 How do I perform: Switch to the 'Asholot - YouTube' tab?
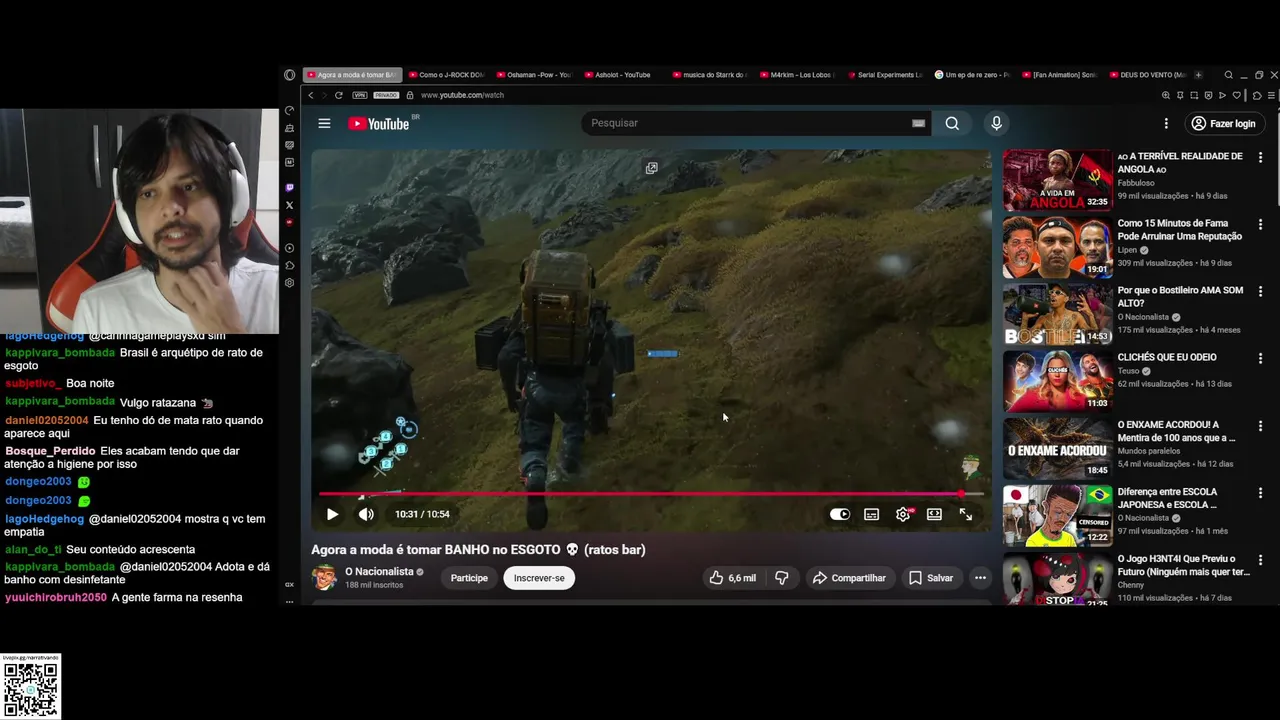622,75
